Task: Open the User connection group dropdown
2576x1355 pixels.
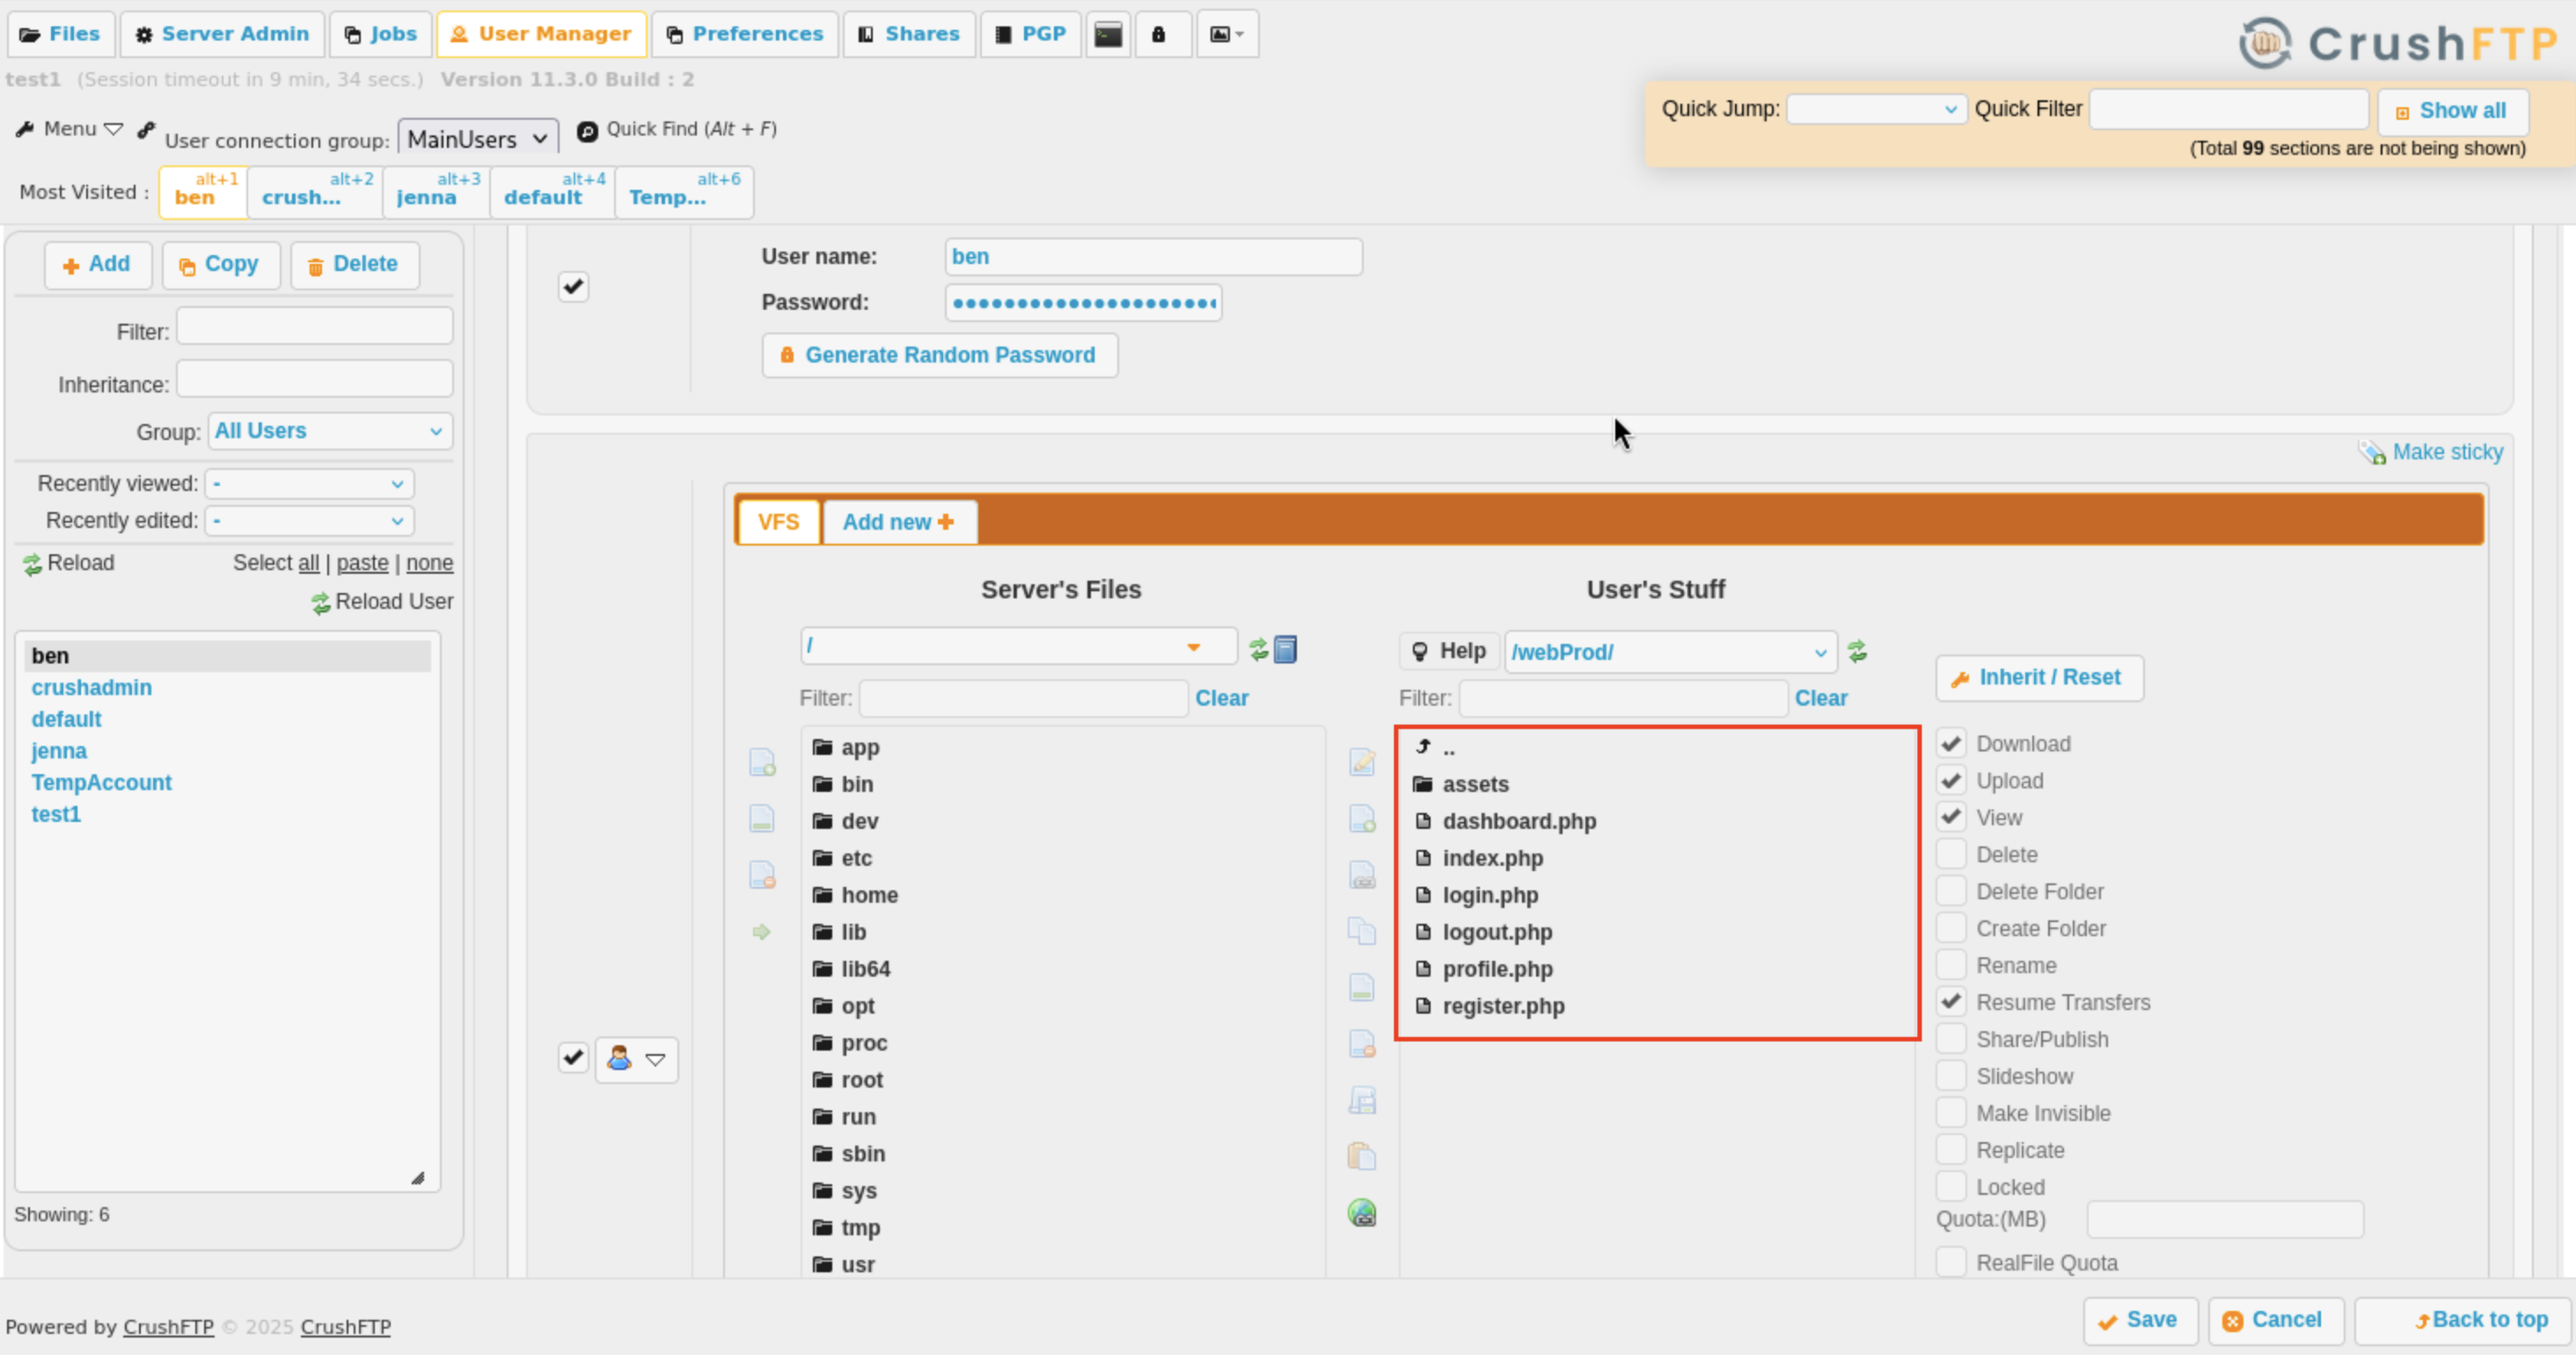Action: (477, 138)
